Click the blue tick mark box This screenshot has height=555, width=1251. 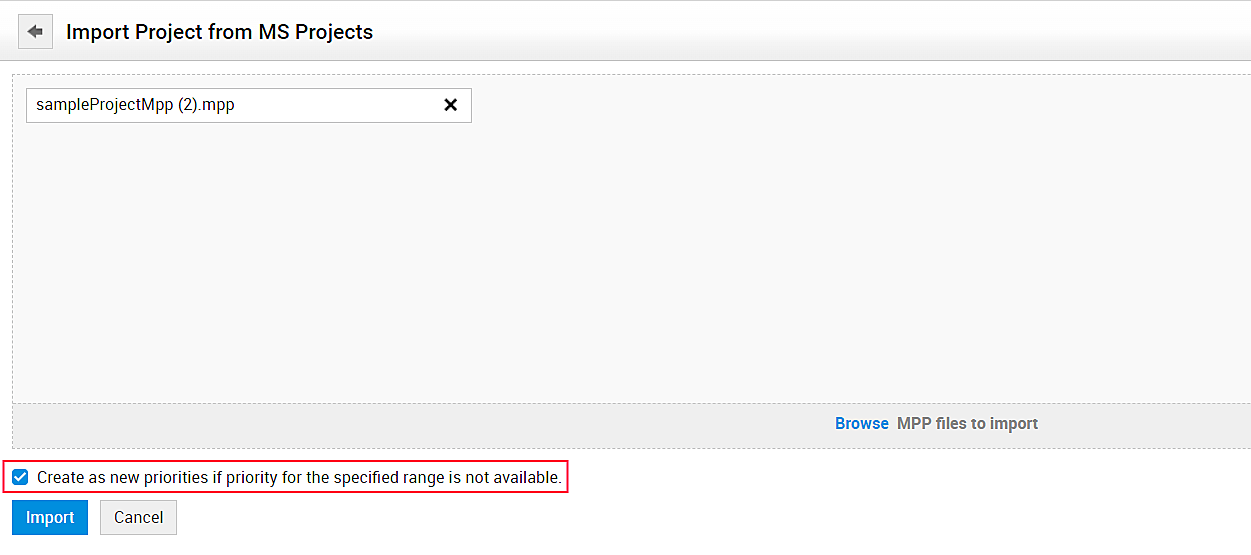20,478
